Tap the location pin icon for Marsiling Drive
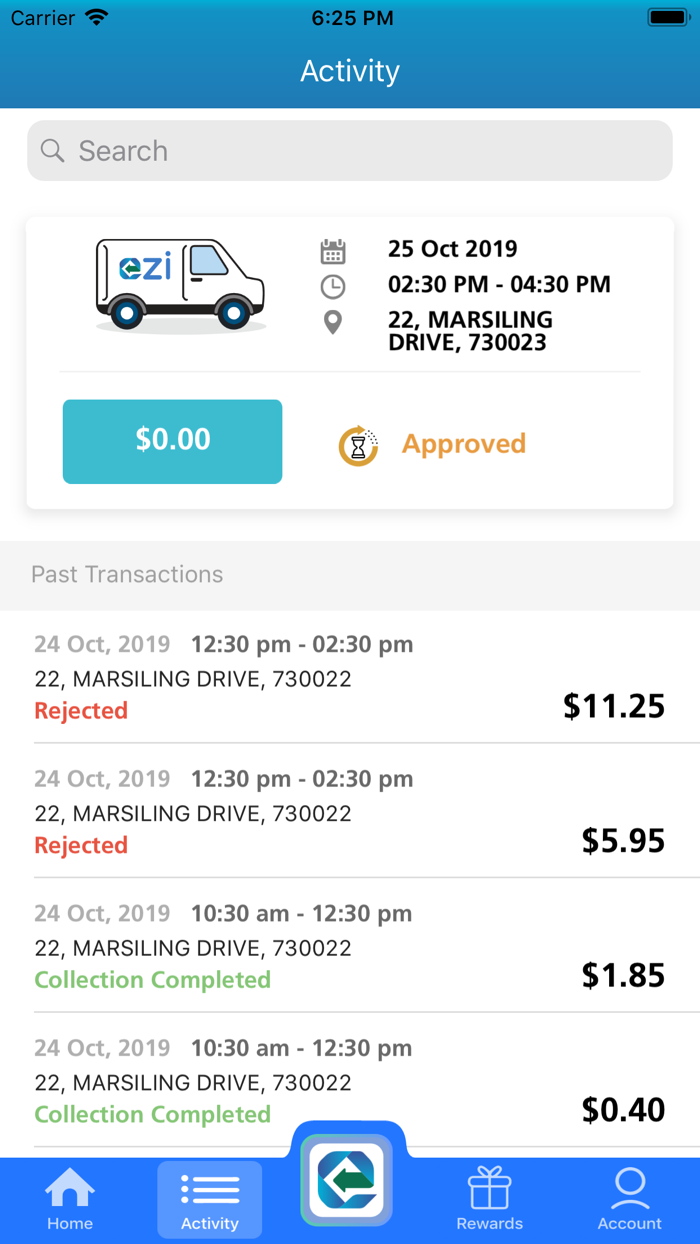Image resolution: width=700 pixels, height=1244 pixels. [333, 322]
